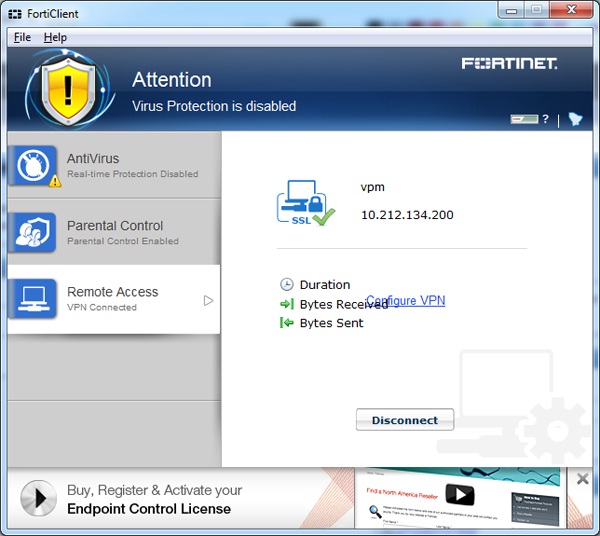Click the 'Endpoint Control License' text
Viewport: 600px width, 536px height.
tap(149, 509)
